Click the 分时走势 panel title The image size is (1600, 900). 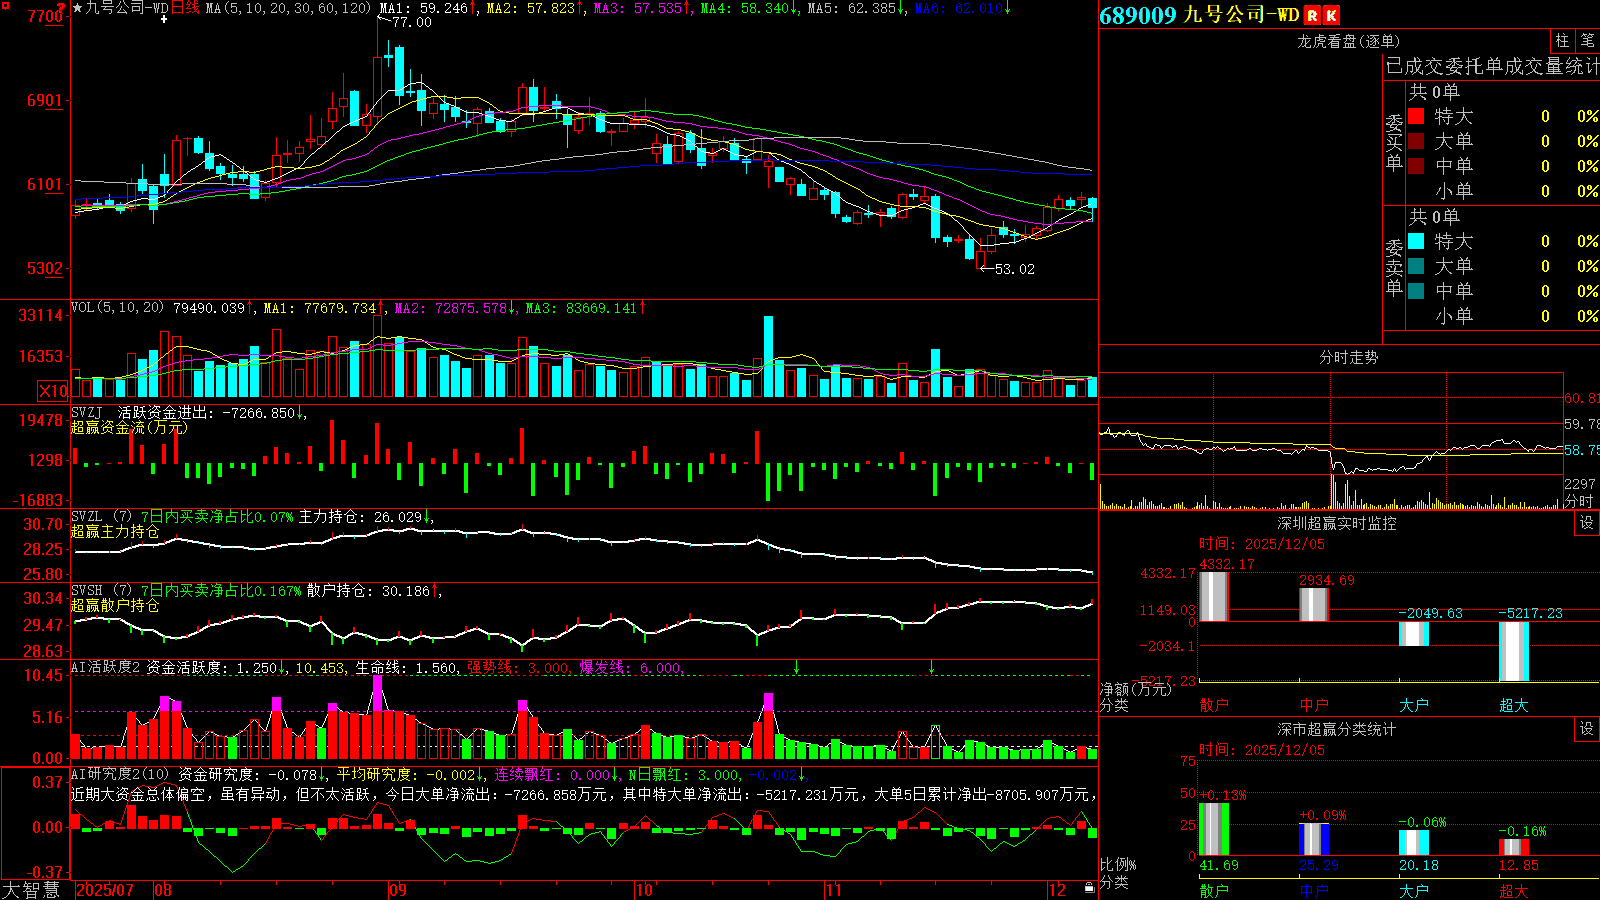click(x=1349, y=357)
